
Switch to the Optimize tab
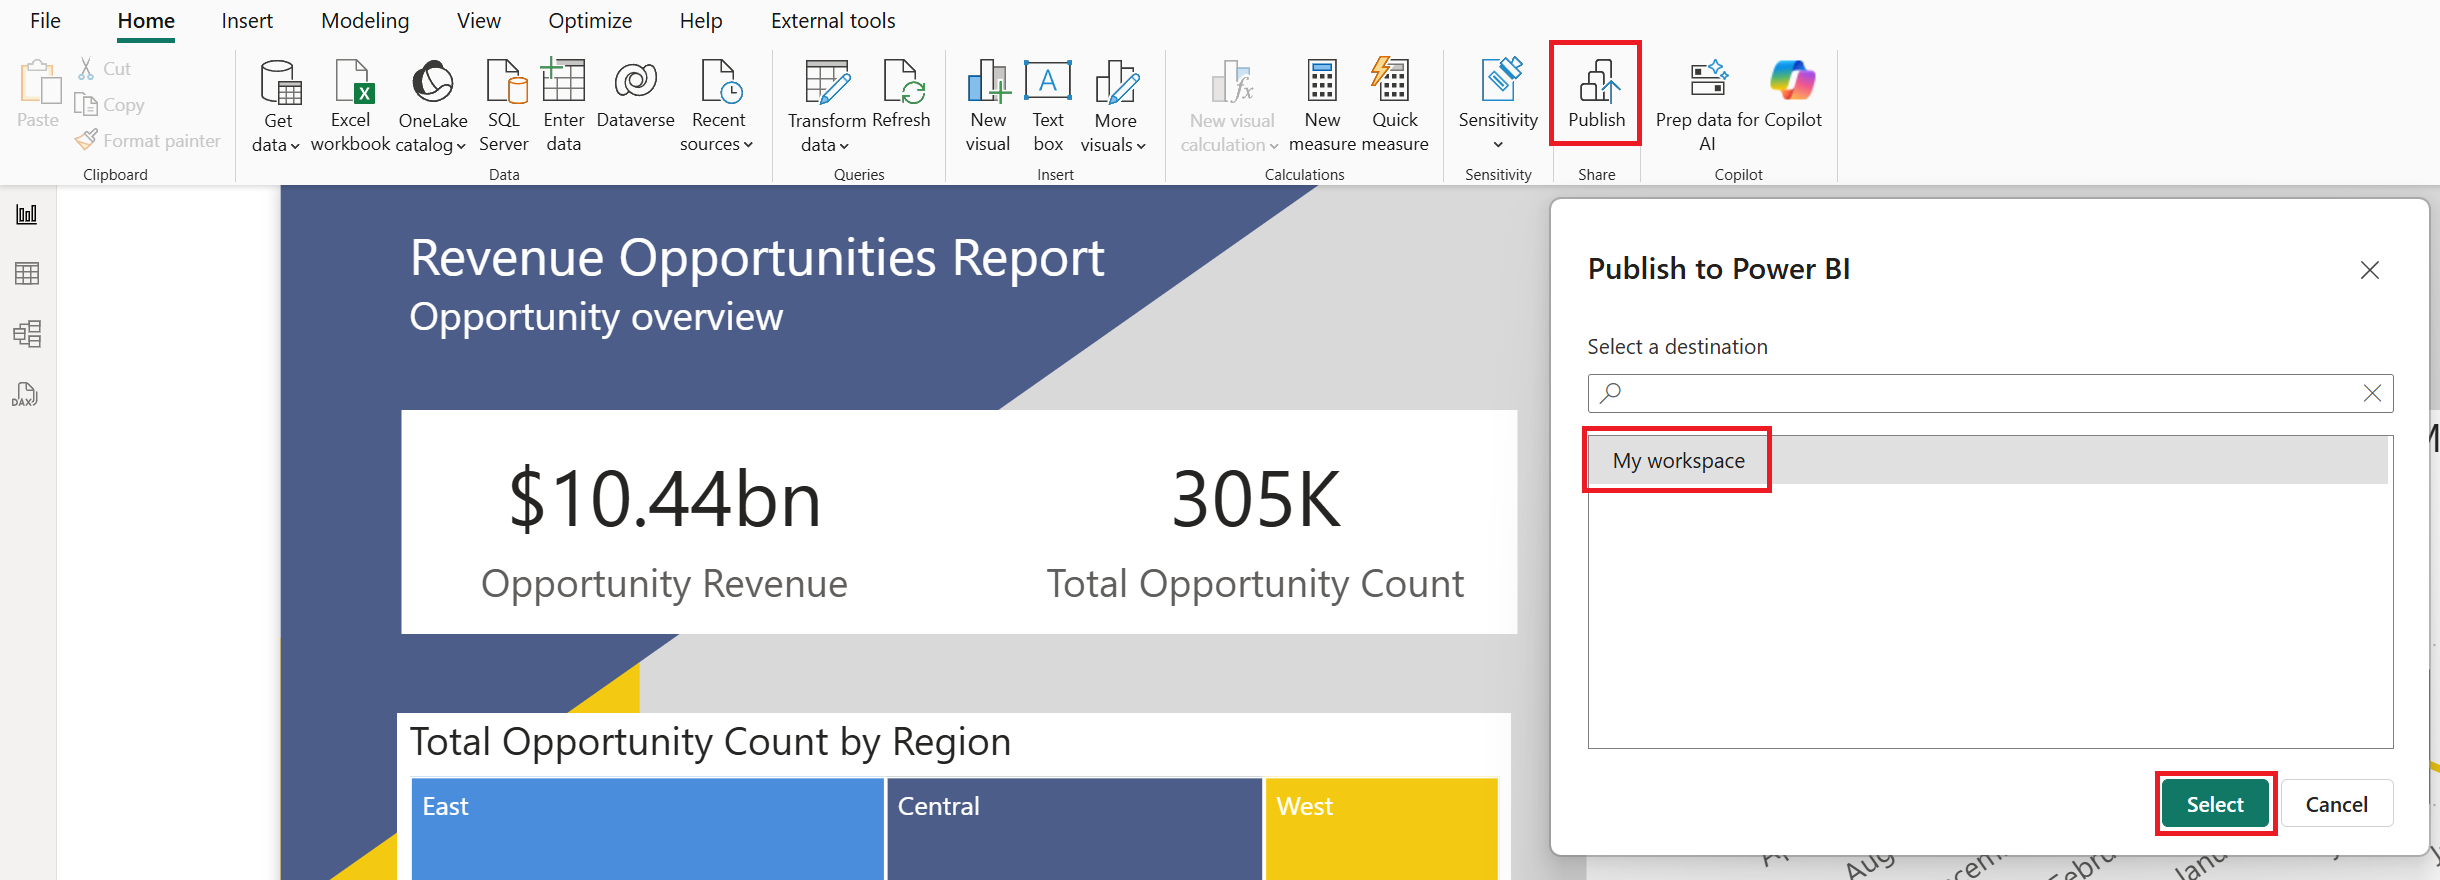[590, 21]
